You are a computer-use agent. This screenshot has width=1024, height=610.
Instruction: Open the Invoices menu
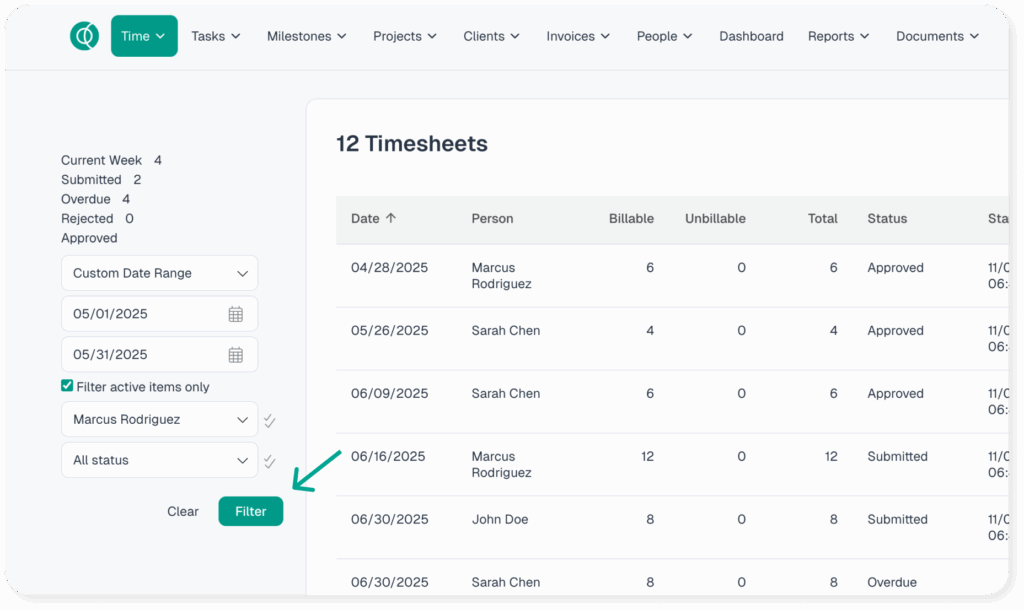coord(577,36)
